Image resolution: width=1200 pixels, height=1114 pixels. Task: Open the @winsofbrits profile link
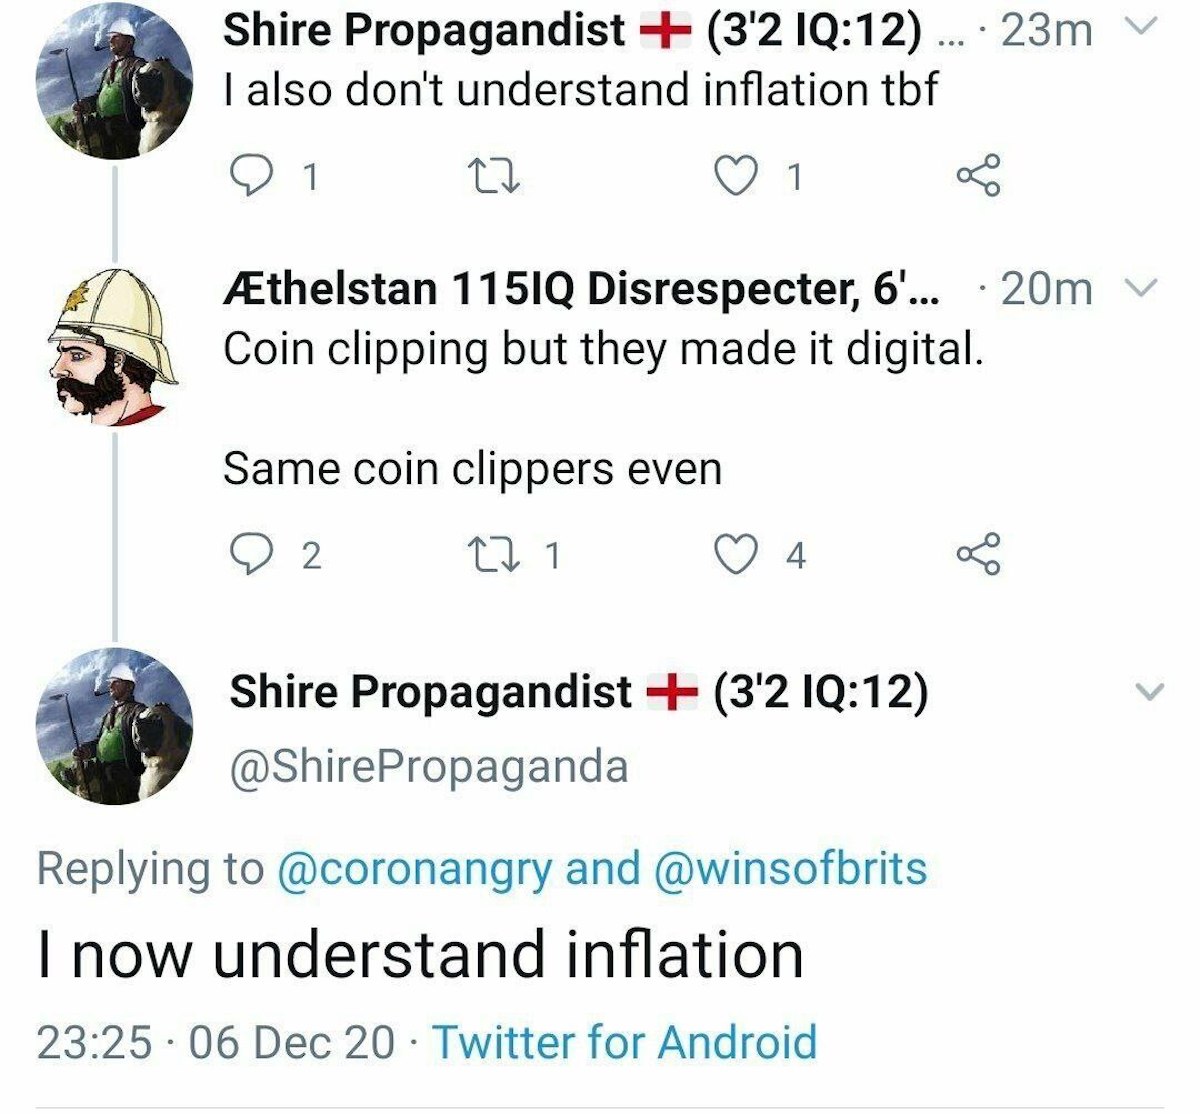click(790, 868)
